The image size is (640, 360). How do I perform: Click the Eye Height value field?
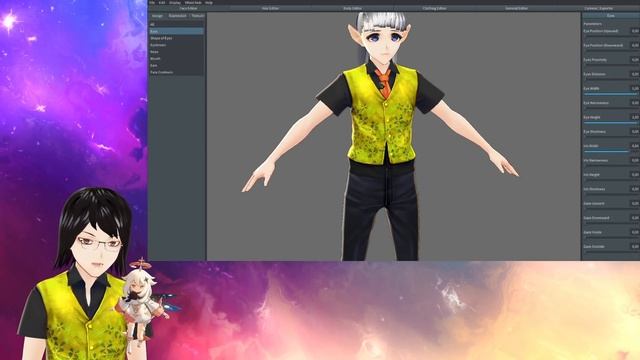tap(635, 117)
